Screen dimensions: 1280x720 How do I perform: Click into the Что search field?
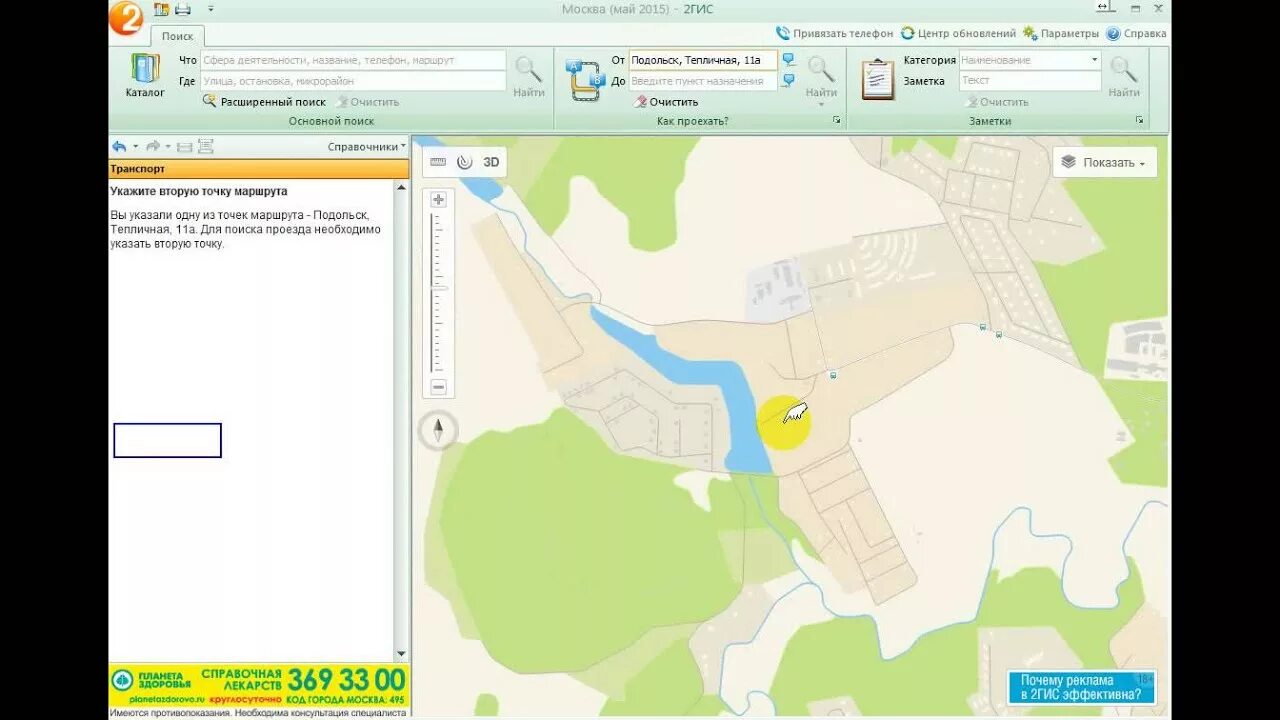pos(353,60)
